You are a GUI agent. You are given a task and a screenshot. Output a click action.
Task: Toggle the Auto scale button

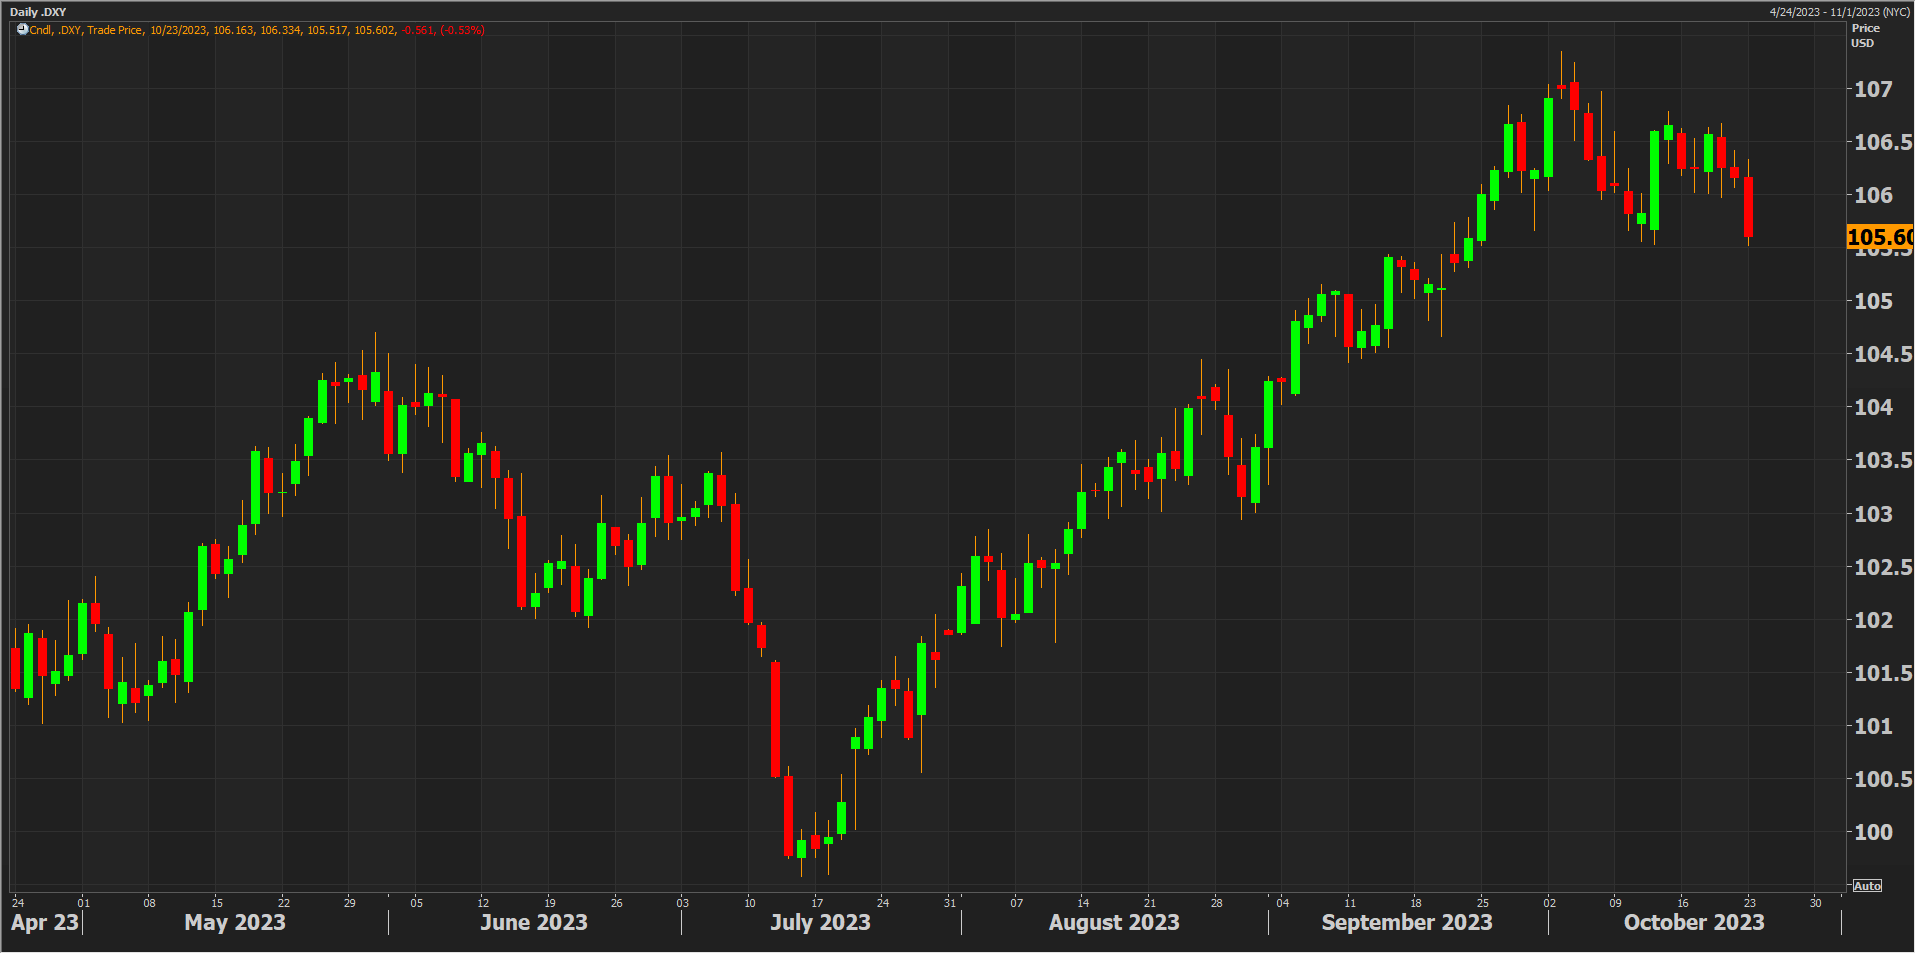(1866, 886)
